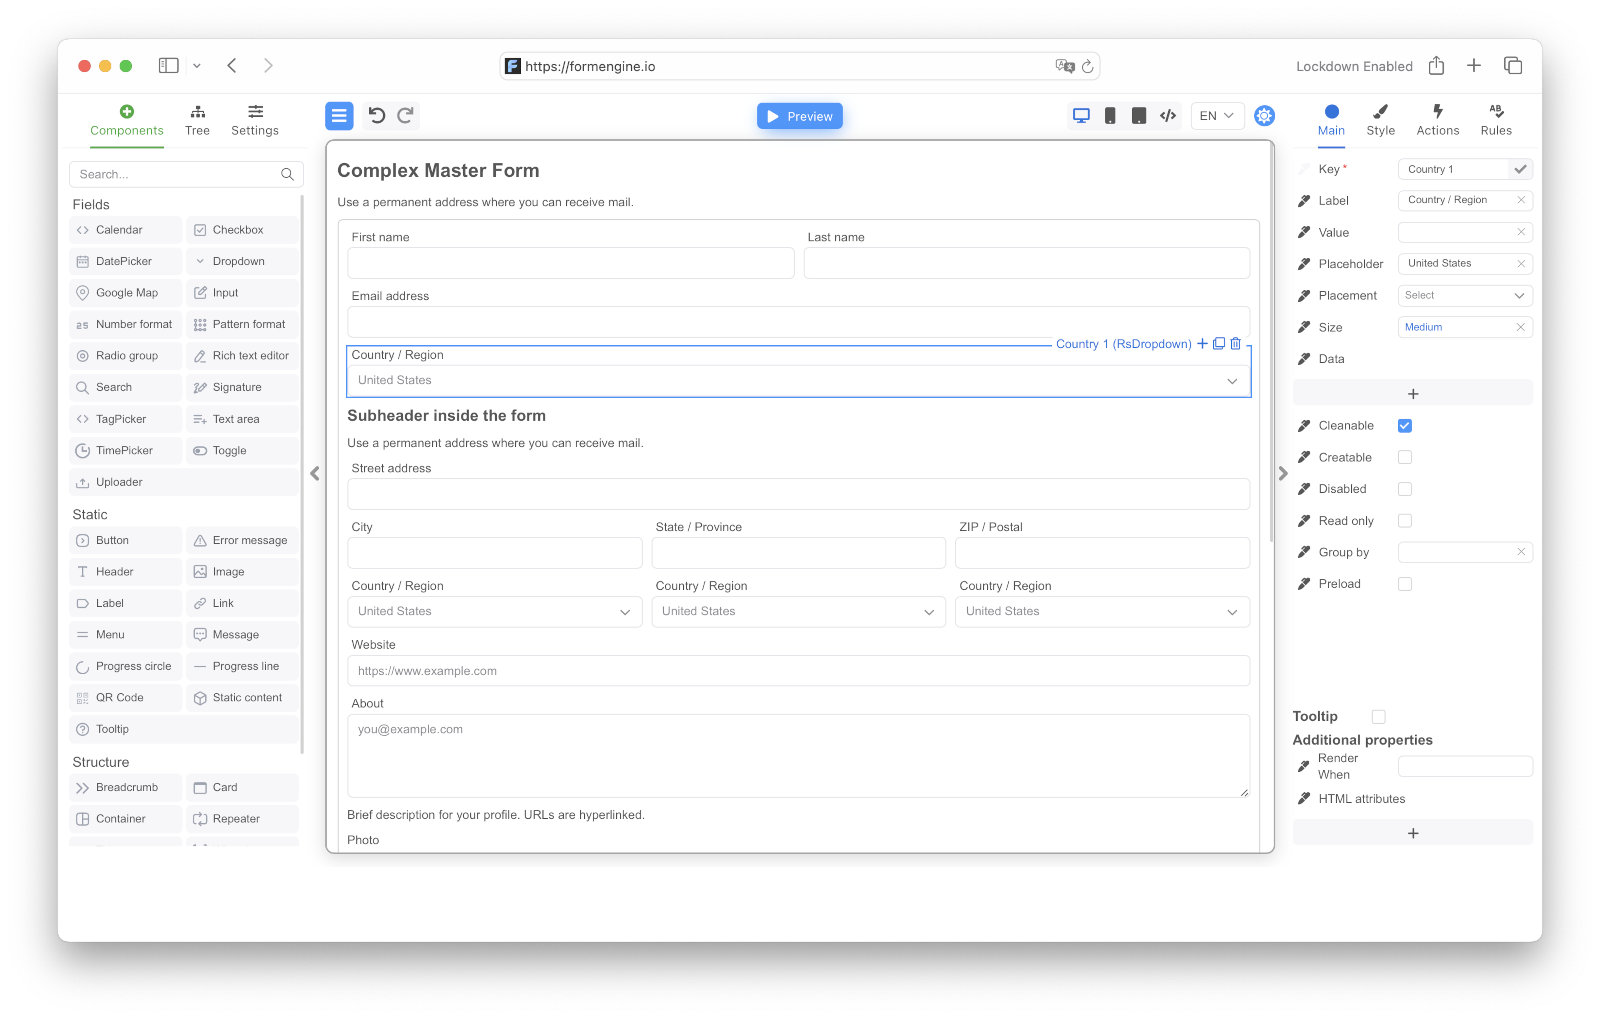Switch to the Style tab
This screenshot has width=1600, height=1018.
pos(1381,120)
